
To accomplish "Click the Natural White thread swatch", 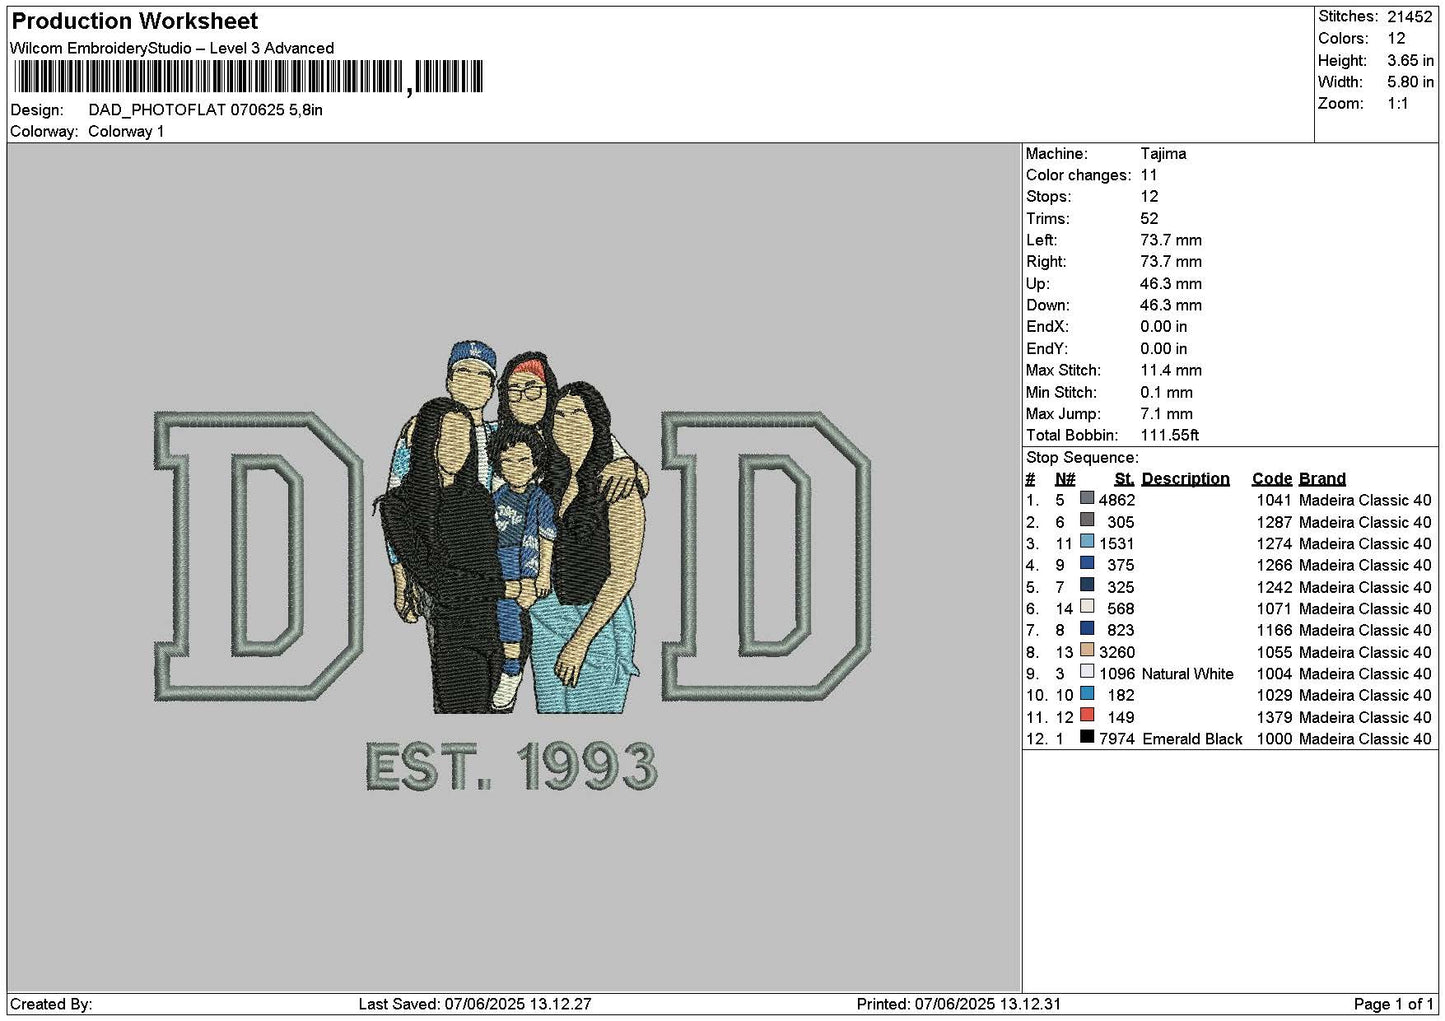I will [1087, 673].
